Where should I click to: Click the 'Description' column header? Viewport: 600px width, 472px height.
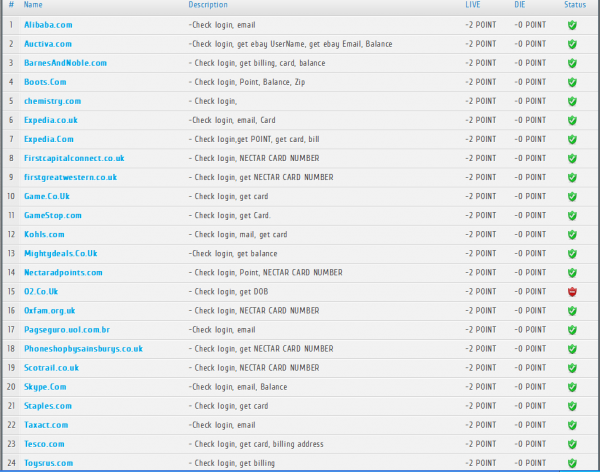[x=208, y=5]
